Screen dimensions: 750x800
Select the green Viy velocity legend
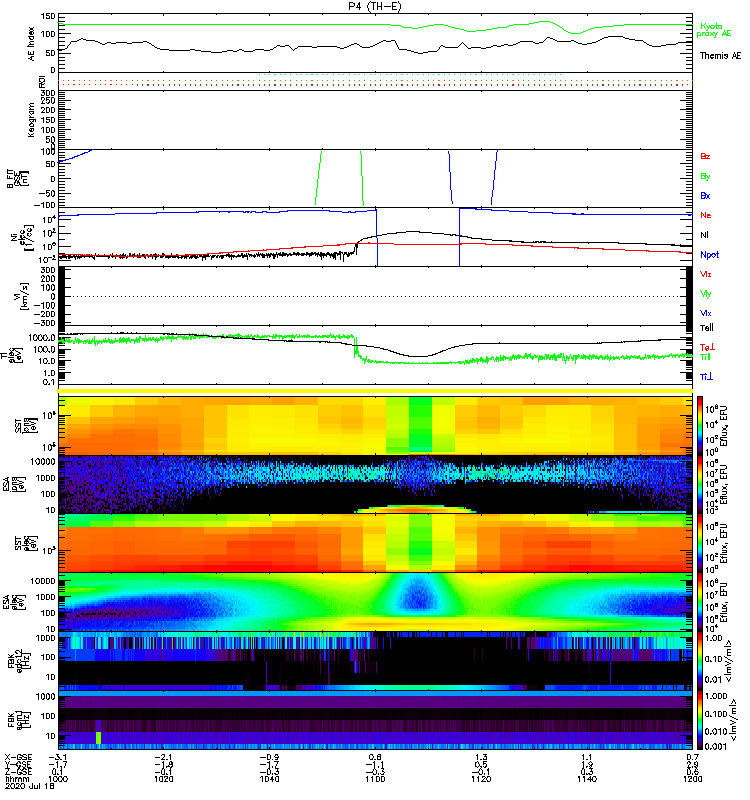(x=705, y=294)
